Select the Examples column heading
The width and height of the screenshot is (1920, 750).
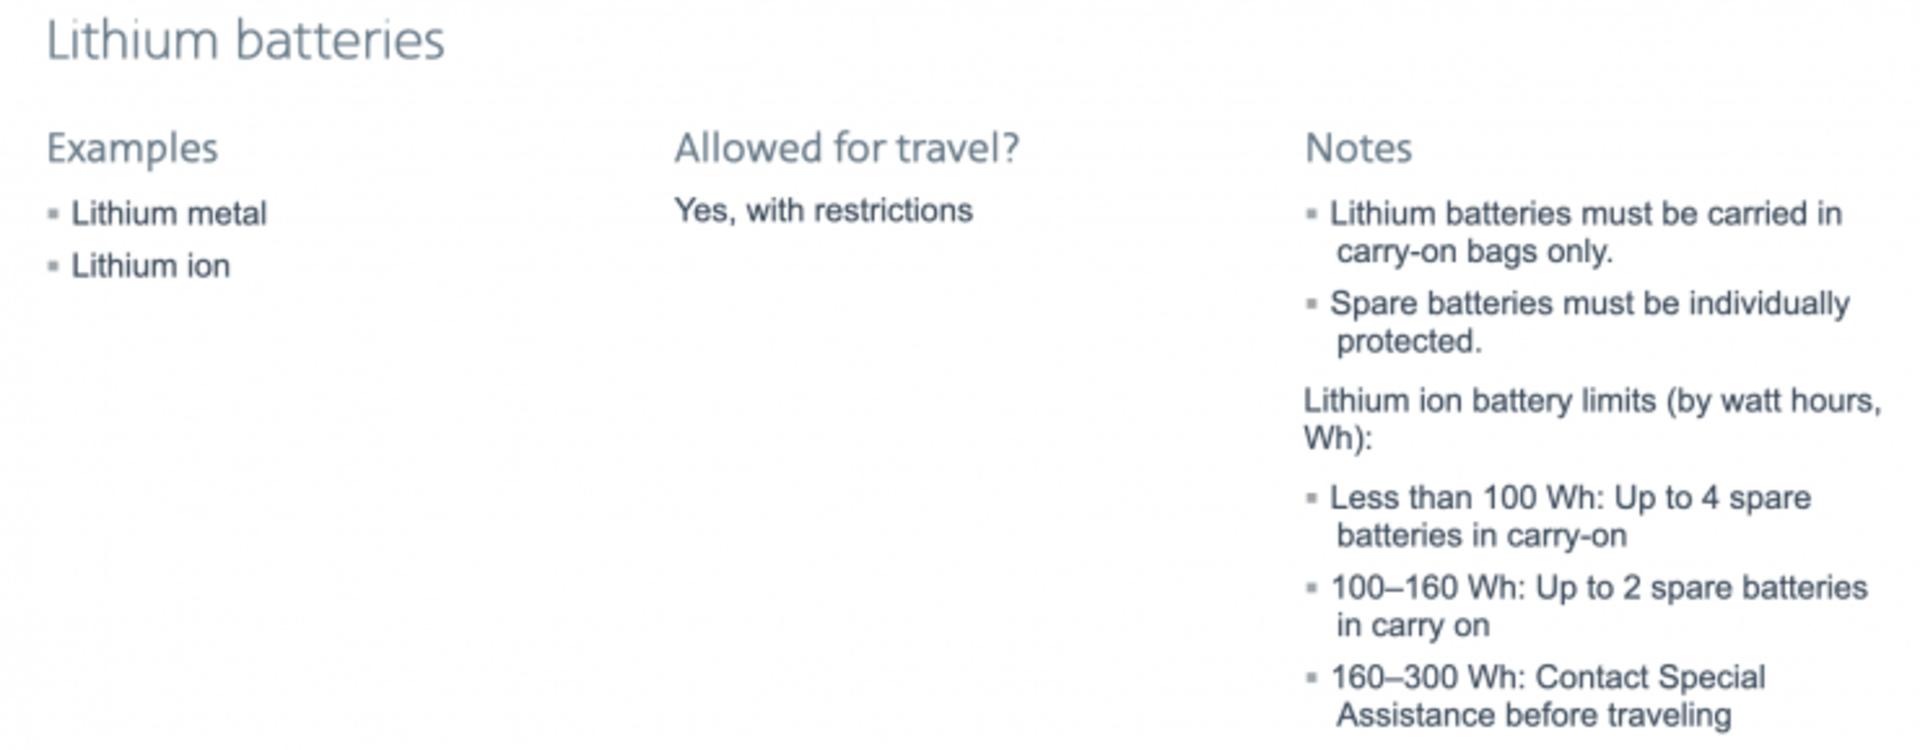tap(132, 149)
